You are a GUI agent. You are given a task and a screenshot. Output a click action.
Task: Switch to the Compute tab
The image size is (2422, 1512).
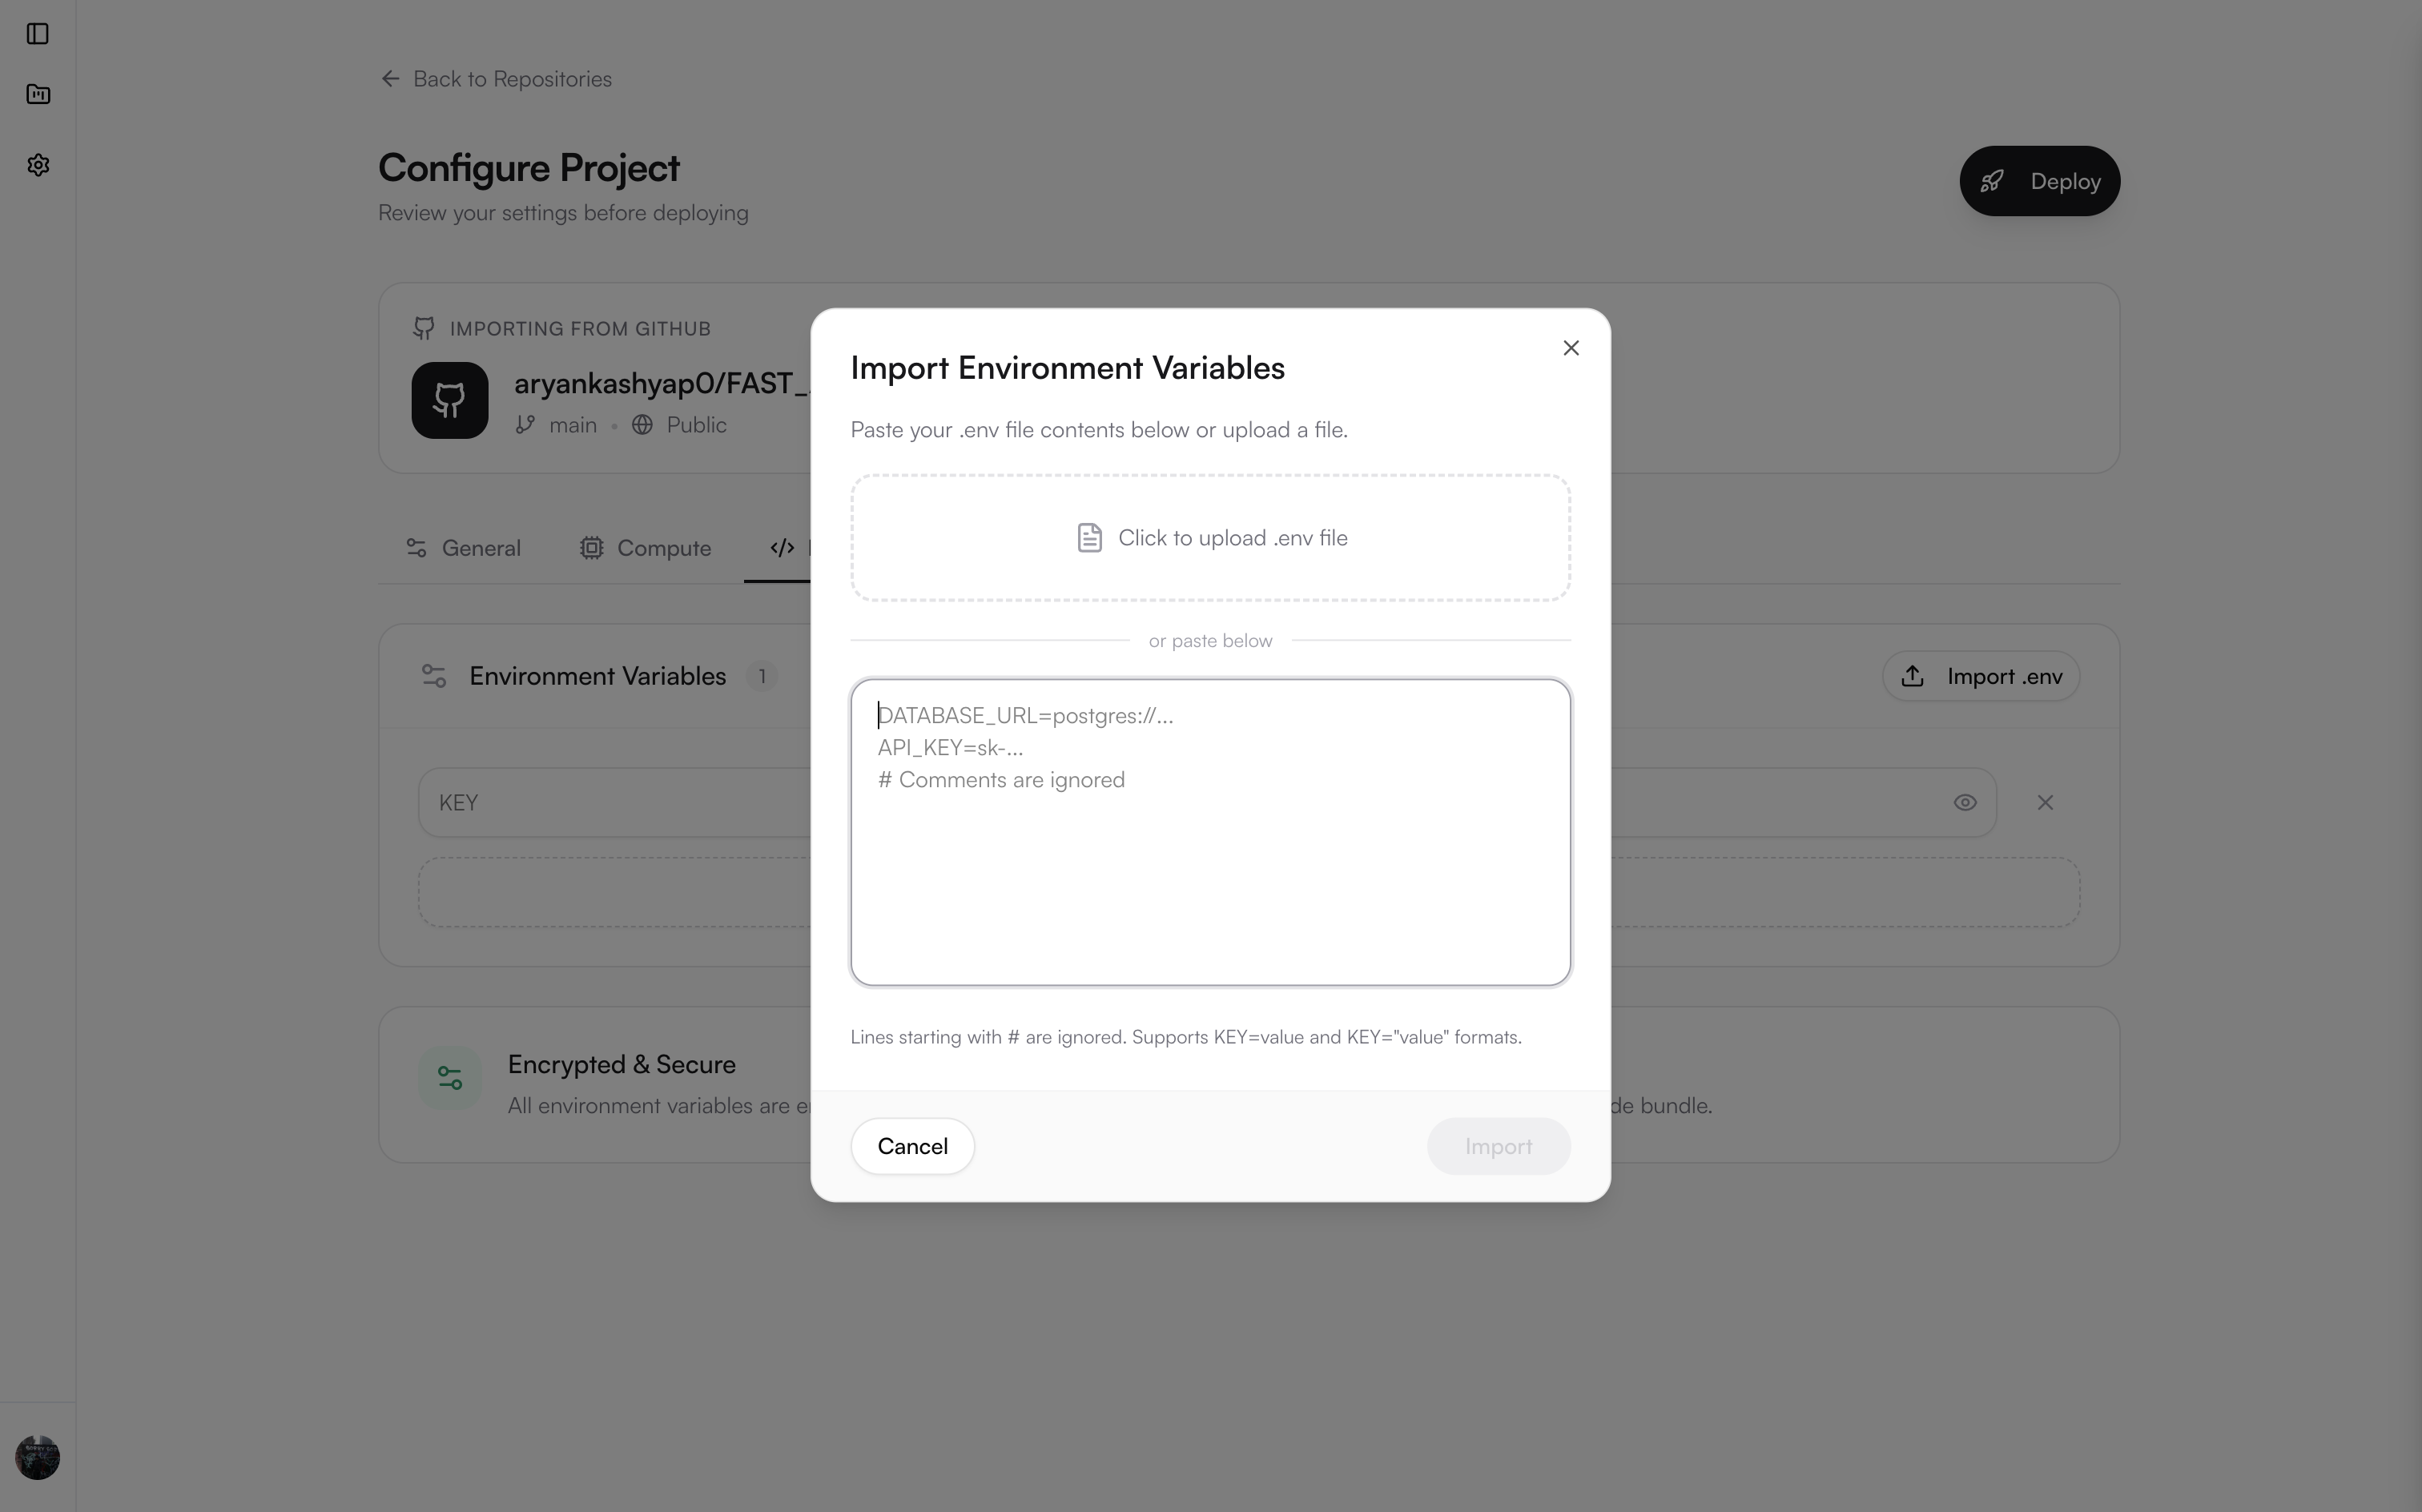[646, 547]
